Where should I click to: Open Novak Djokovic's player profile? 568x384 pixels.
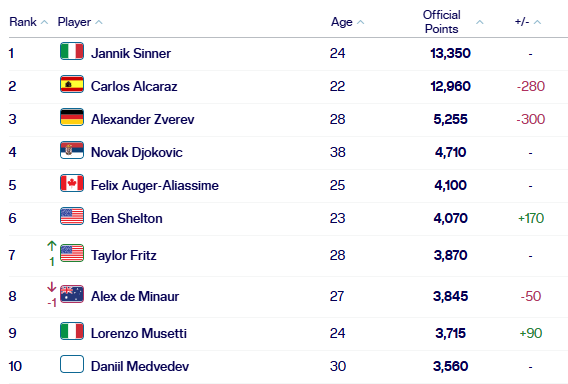coord(137,152)
